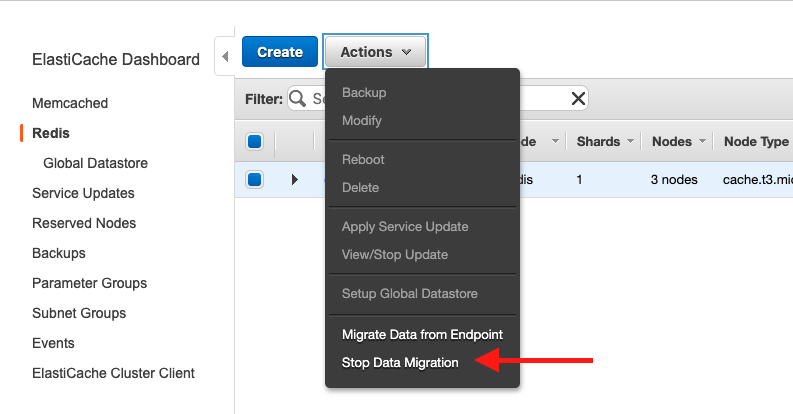793x414 pixels.
Task: Sort by the Node Type column header
Action: click(x=756, y=142)
